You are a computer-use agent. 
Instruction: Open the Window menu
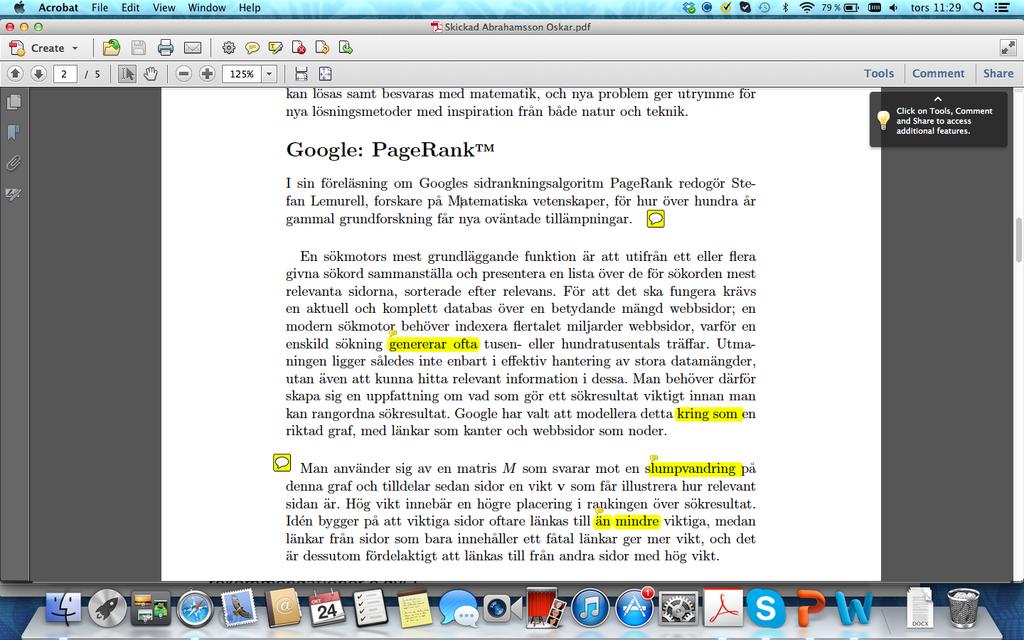coord(206,8)
